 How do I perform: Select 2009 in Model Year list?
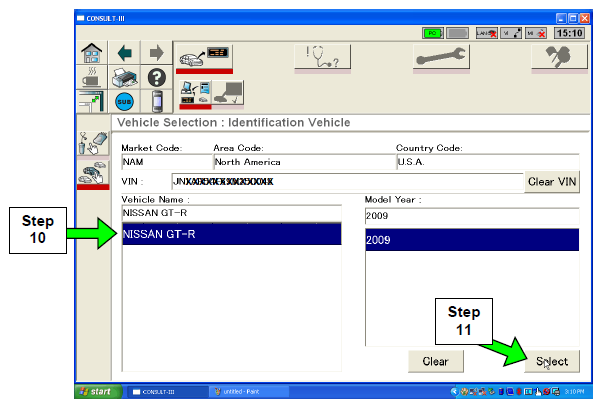(470, 242)
